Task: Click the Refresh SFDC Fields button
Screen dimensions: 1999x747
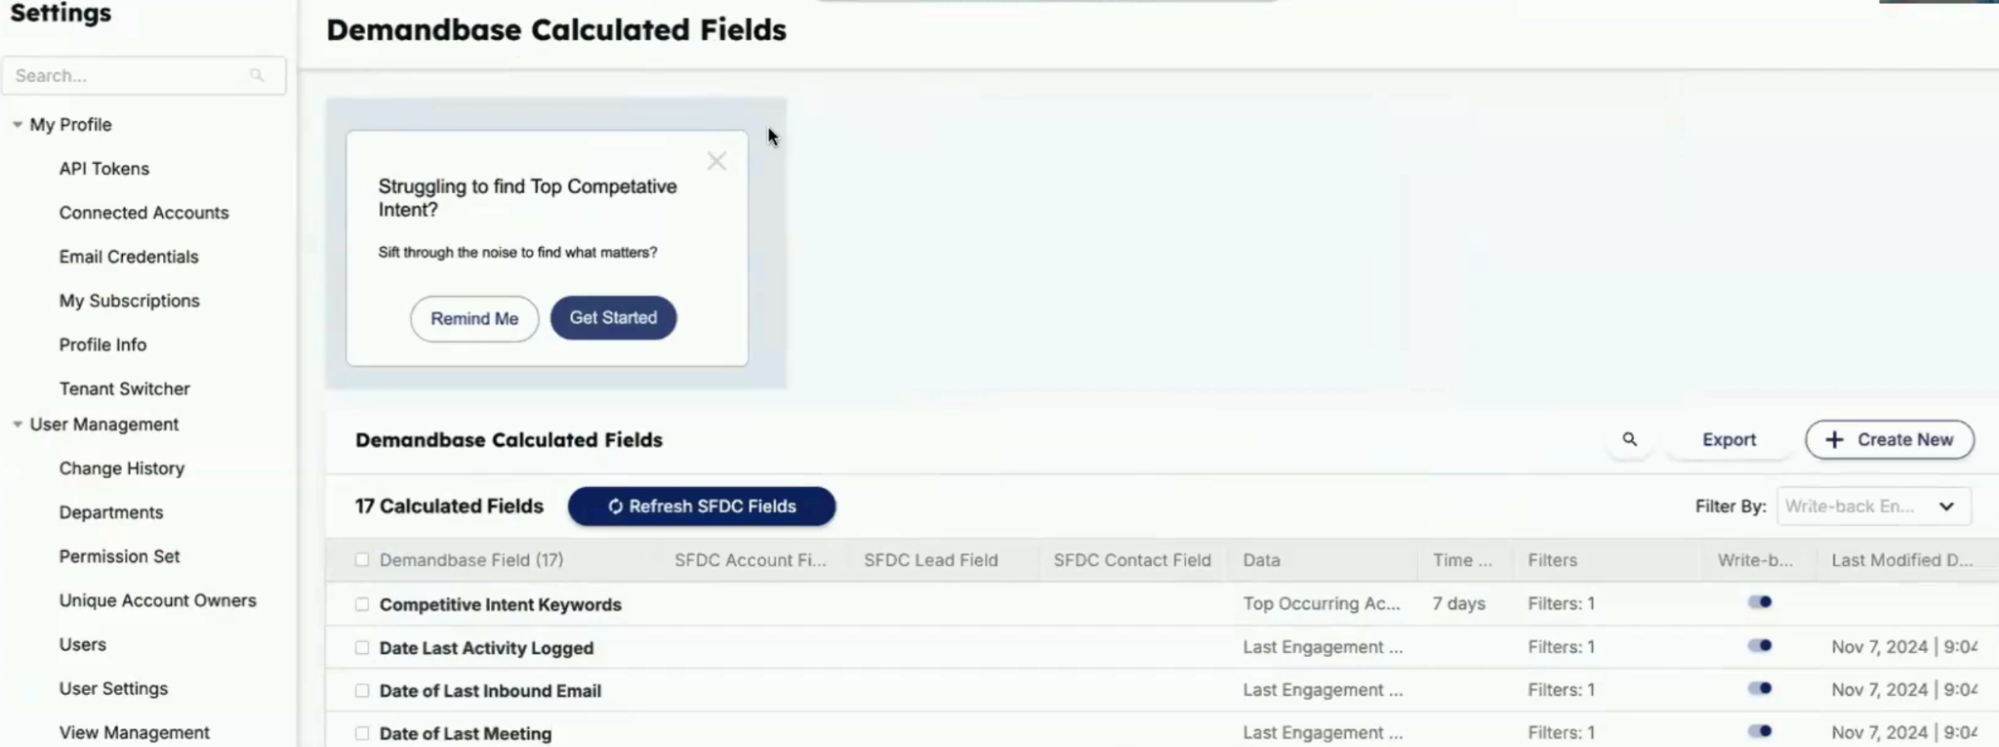Action: coord(702,506)
